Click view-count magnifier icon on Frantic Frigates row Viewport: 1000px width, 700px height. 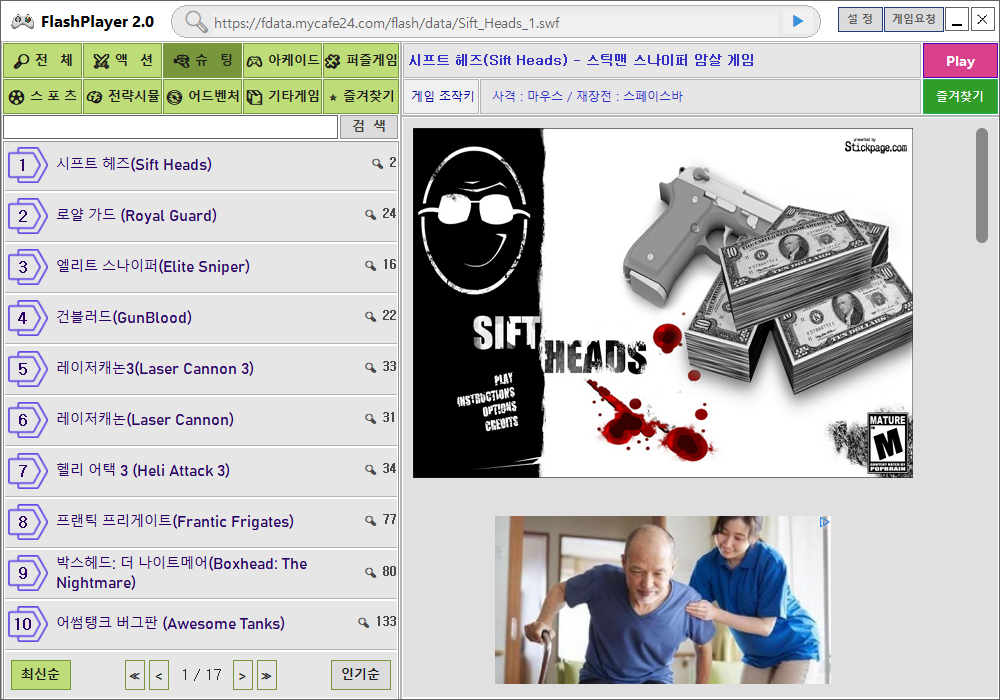pyautogui.click(x=370, y=520)
